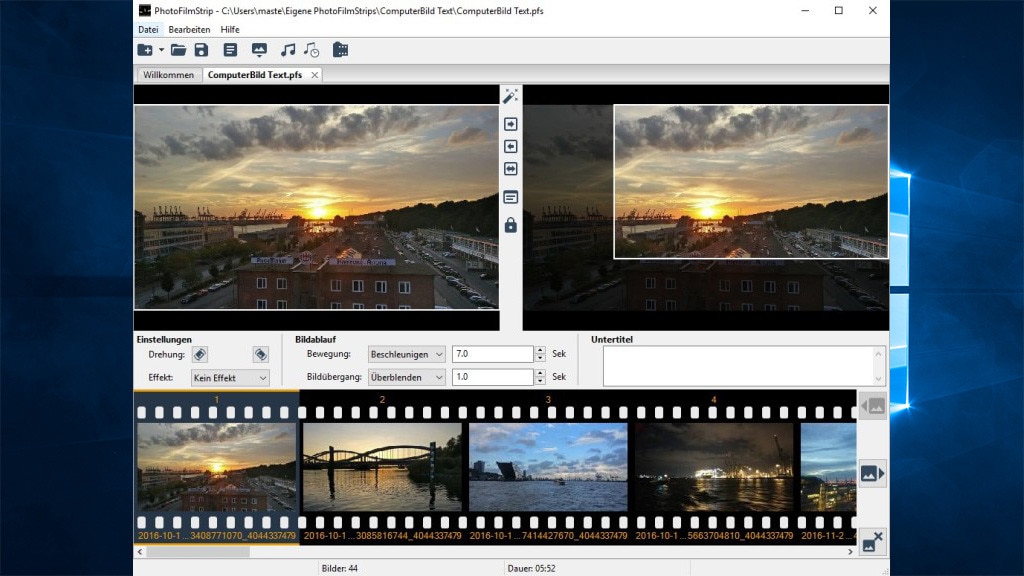Move picture left in filmstrip
The width and height of the screenshot is (1024, 576).
872,406
